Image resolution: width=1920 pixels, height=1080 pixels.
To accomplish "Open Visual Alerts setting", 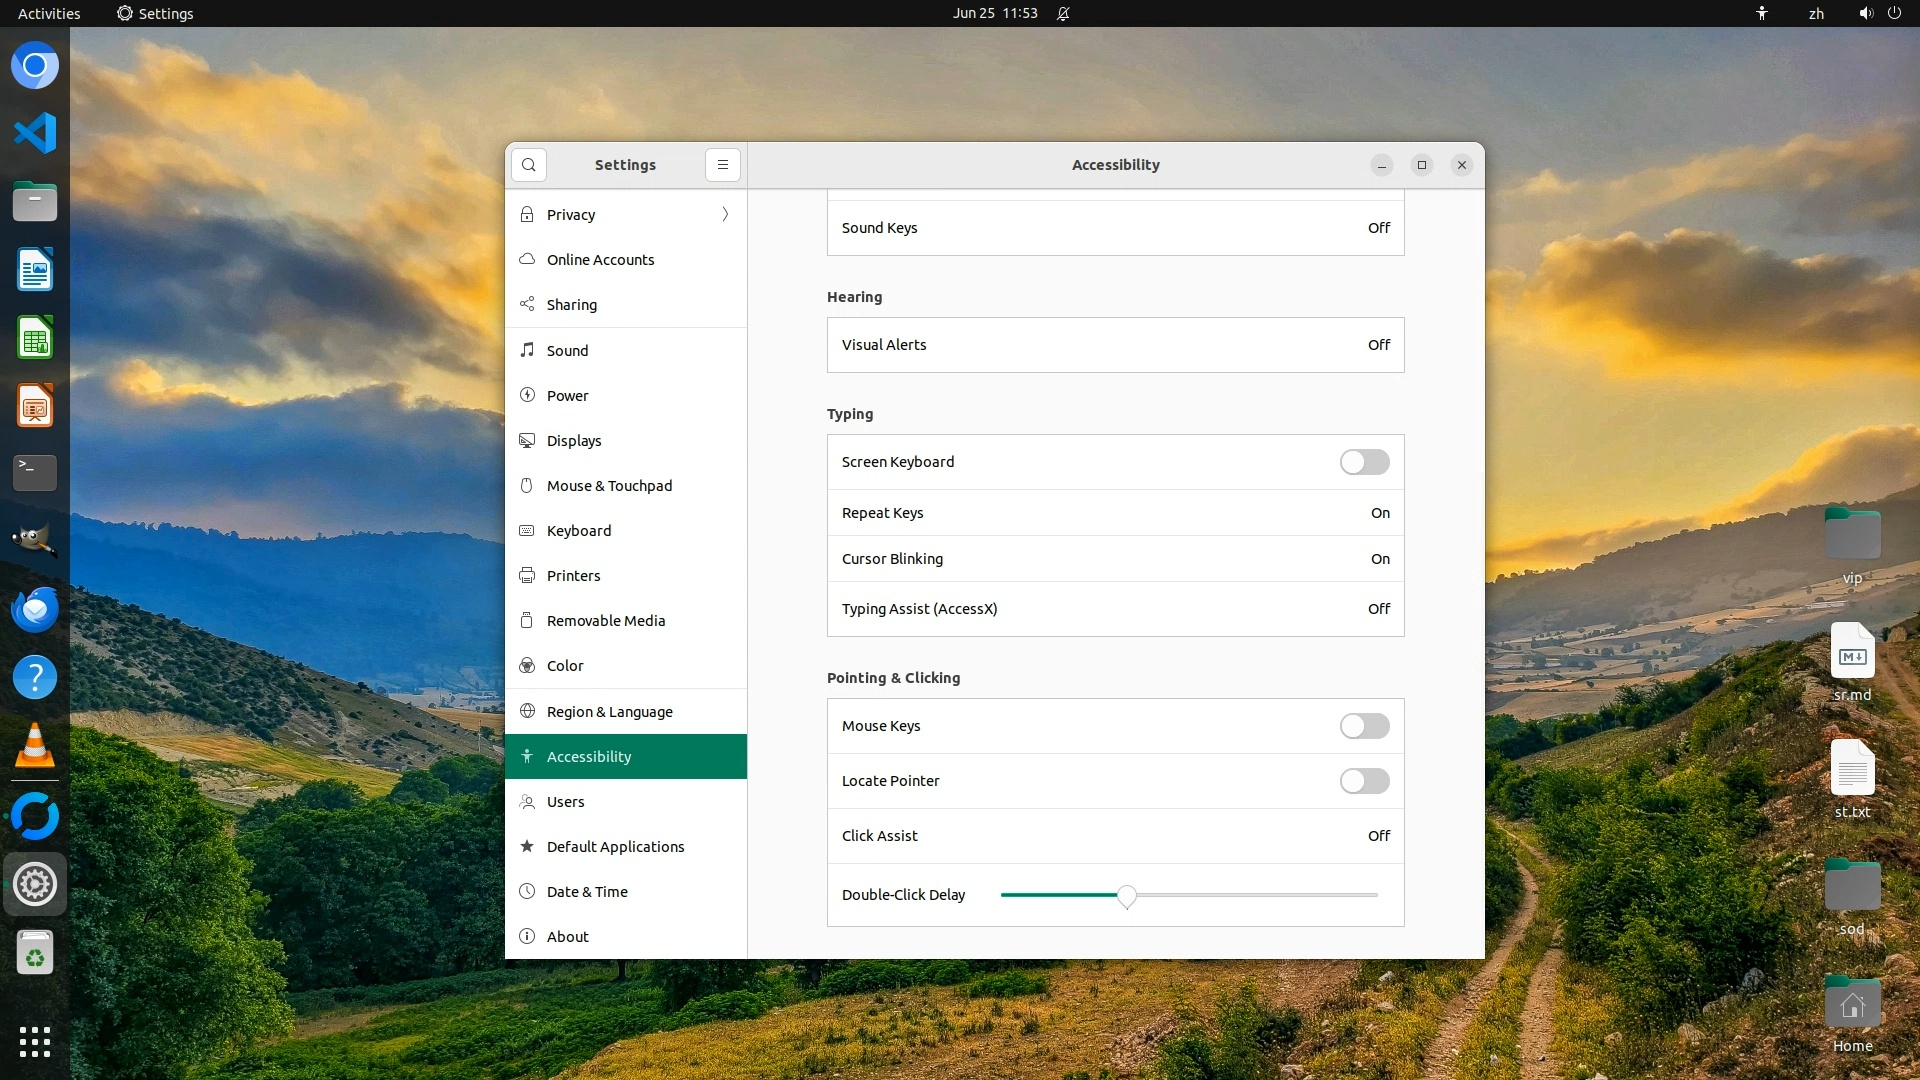I will point(1115,345).
